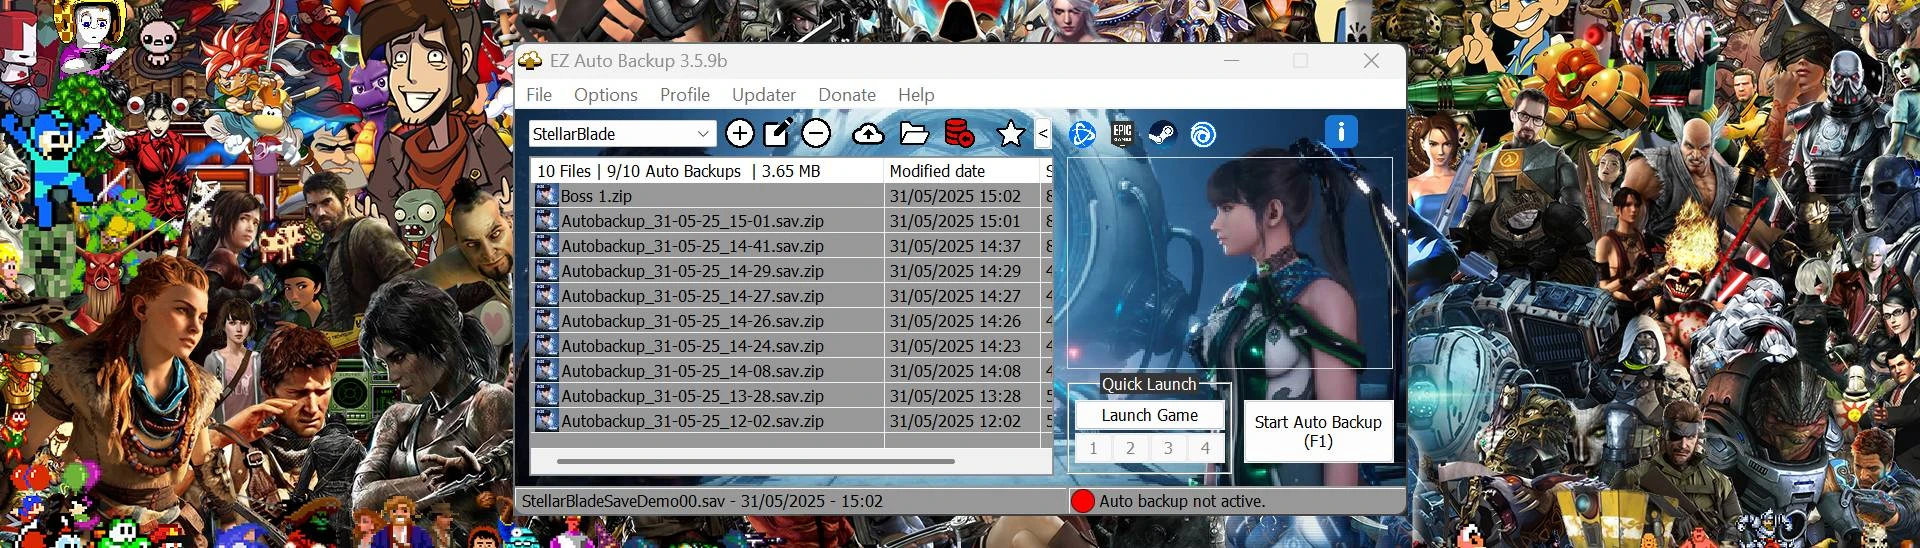Open the Updater menu

tap(764, 95)
